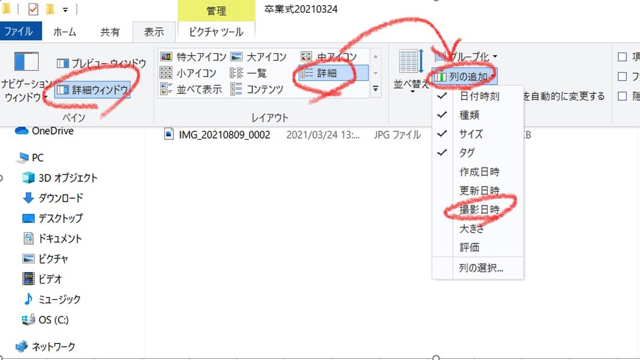Click the 管理 contextual tab header

click(216, 11)
